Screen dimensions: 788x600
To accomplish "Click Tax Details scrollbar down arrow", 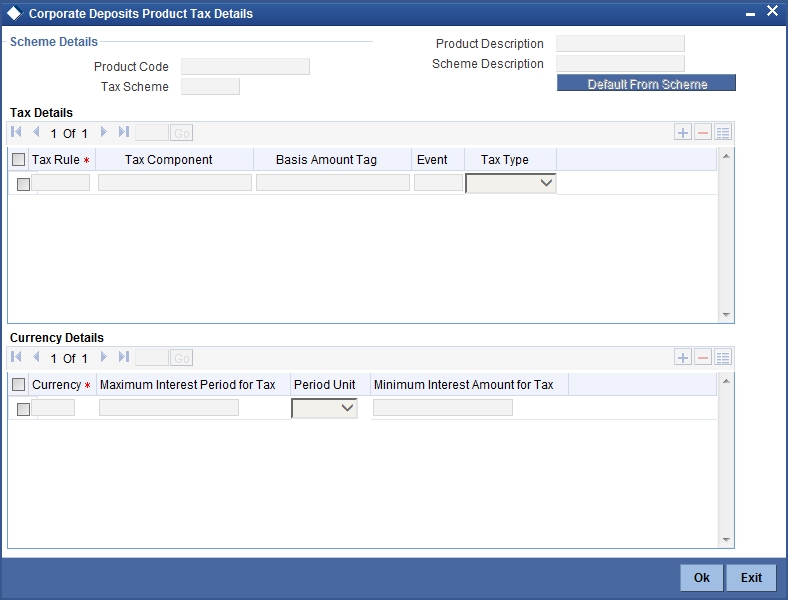I will (726, 315).
